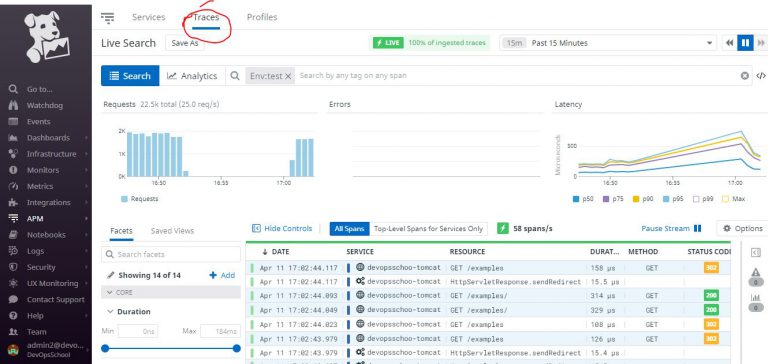768x364 pixels.
Task: Click the Save As button
Action: [x=185, y=43]
